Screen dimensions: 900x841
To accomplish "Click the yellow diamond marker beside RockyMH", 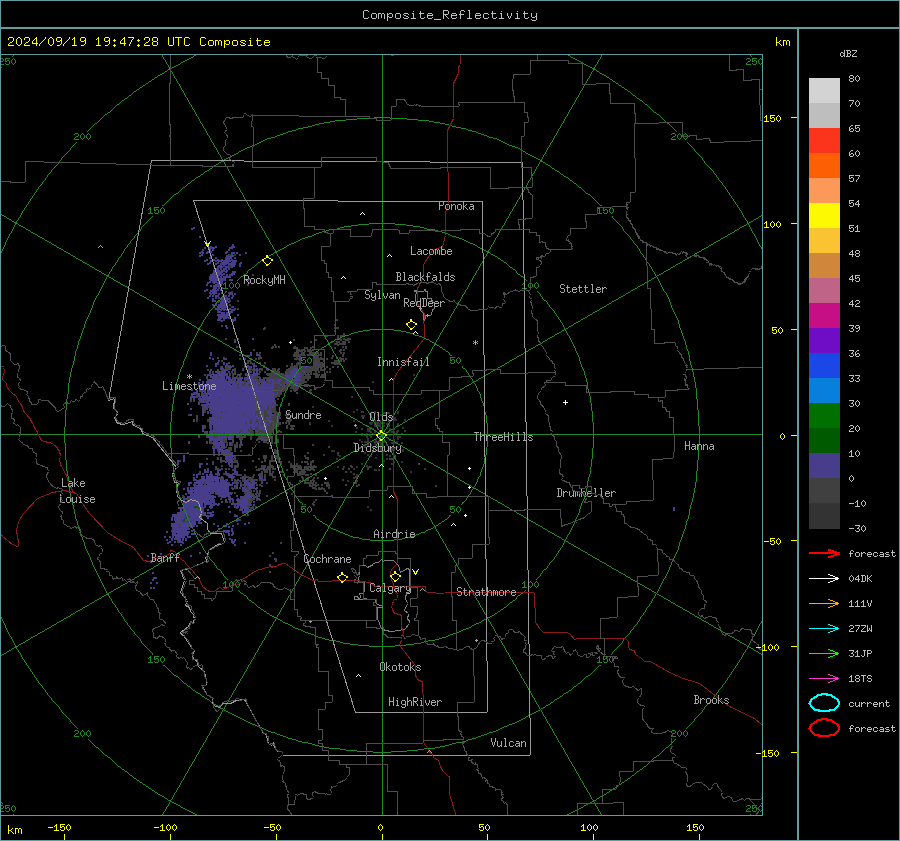I will click(267, 261).
